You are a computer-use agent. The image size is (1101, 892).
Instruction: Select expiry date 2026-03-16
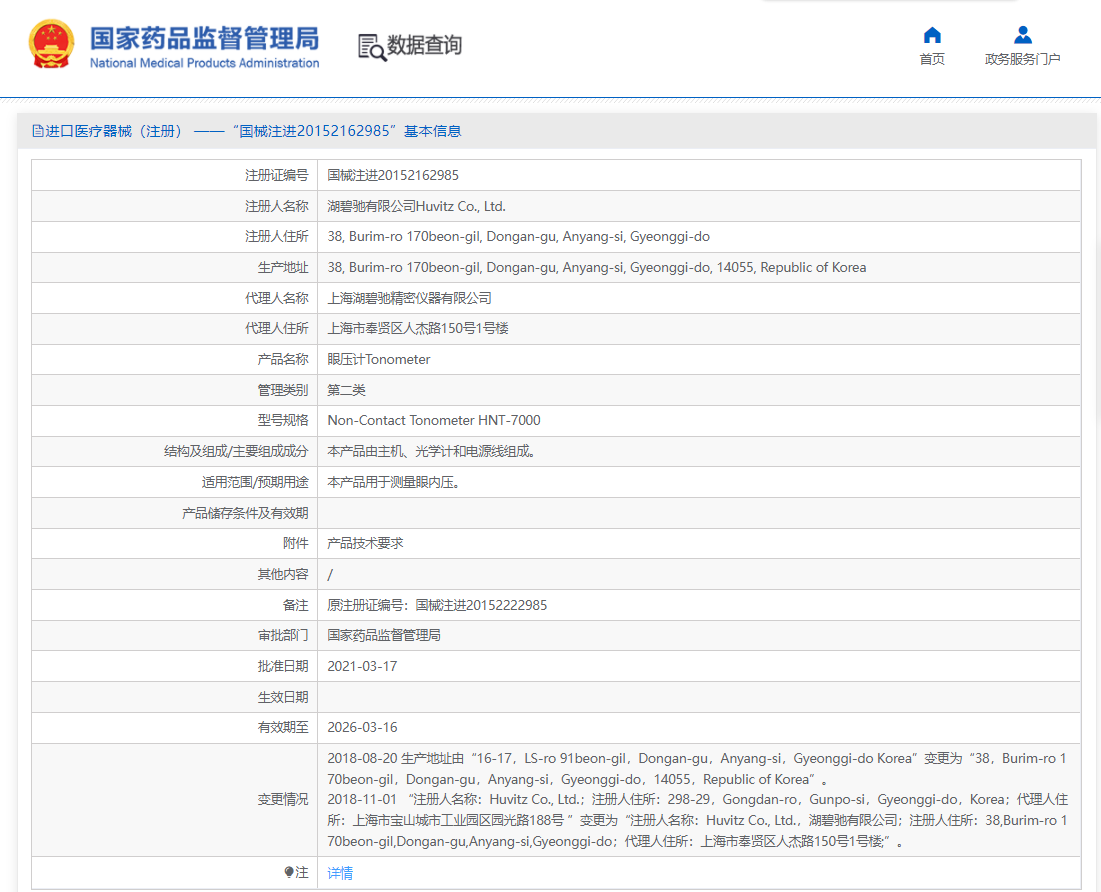362,728
